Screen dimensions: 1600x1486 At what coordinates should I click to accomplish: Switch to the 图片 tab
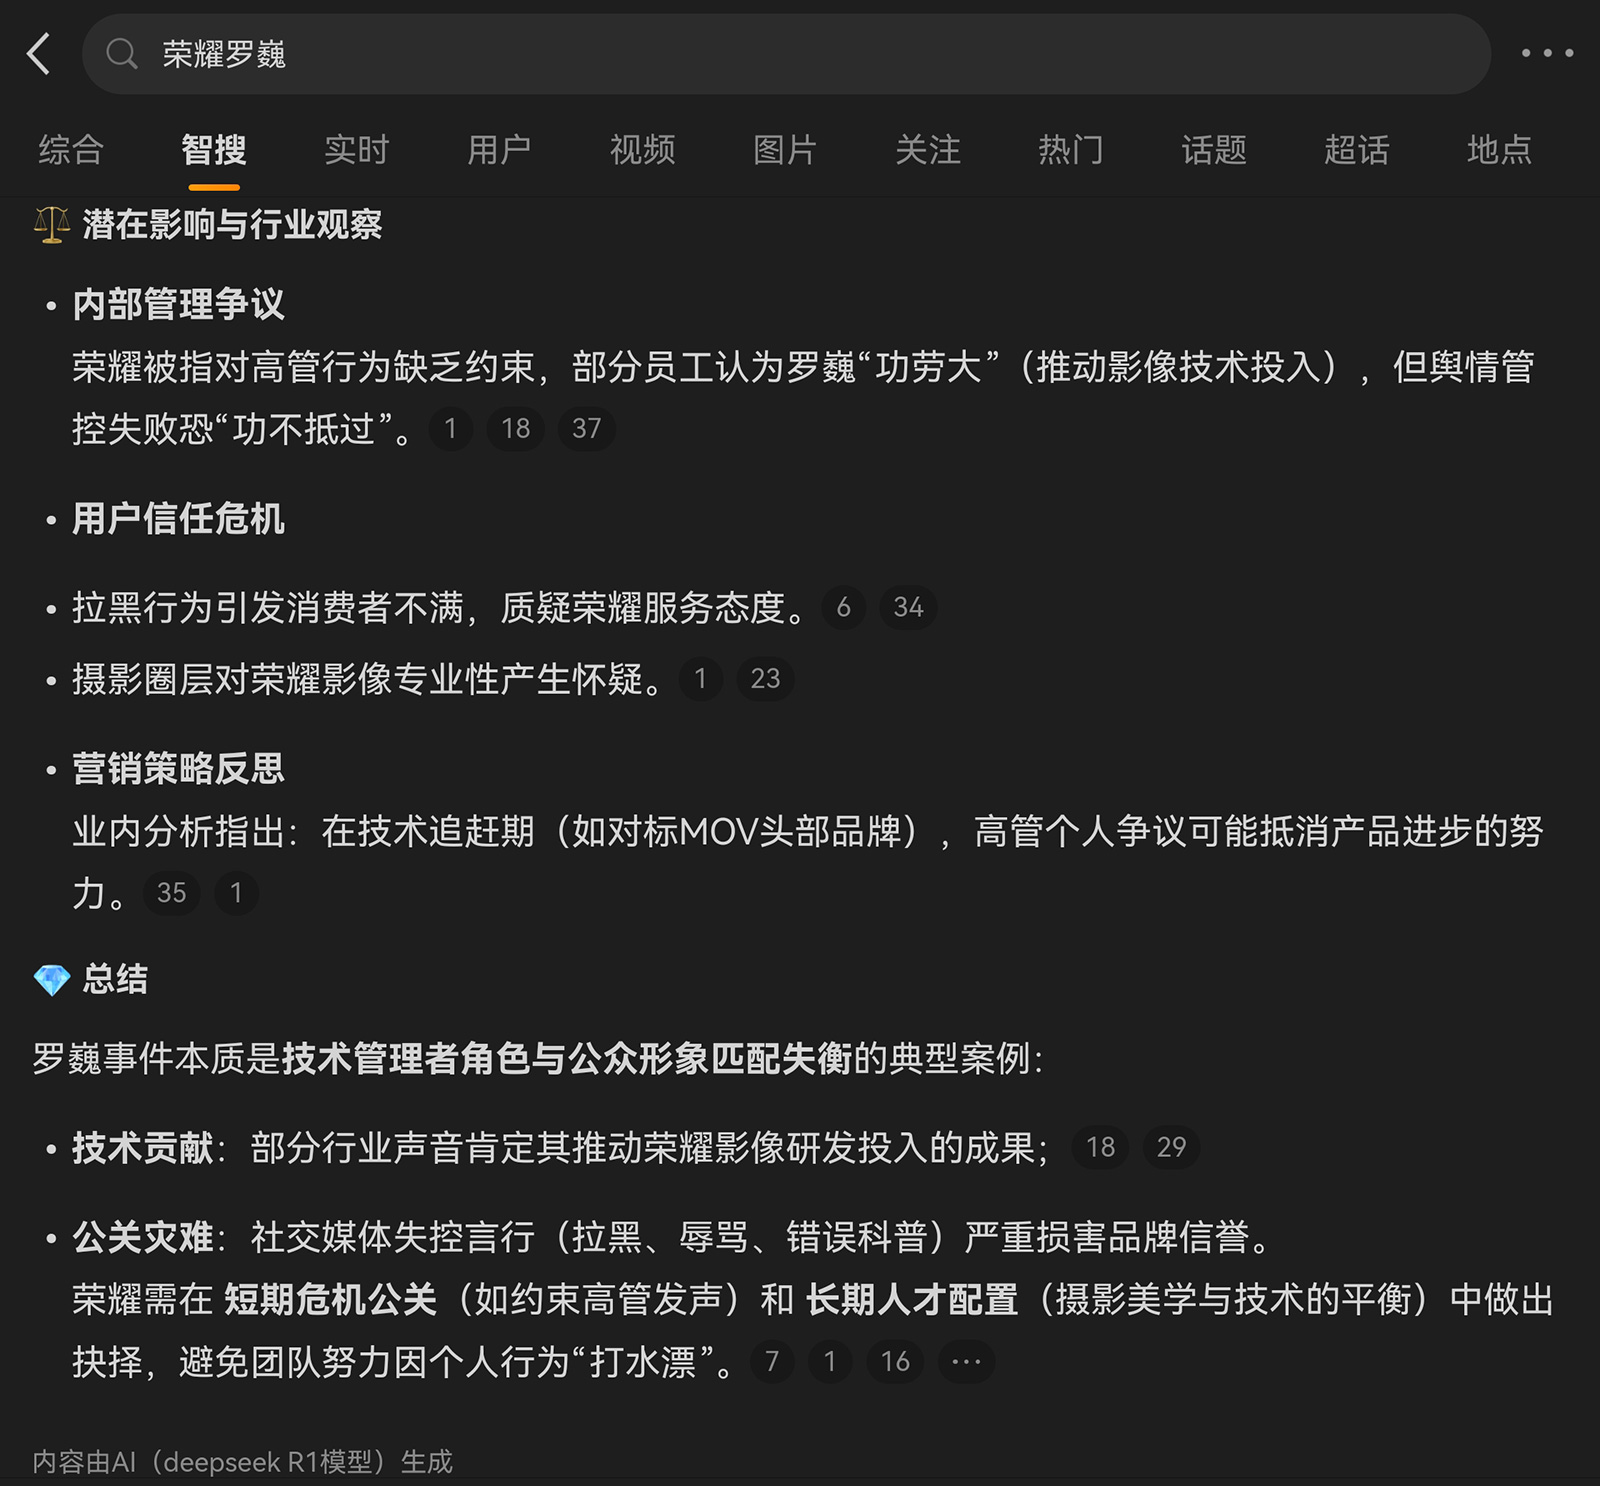(786, 150)
